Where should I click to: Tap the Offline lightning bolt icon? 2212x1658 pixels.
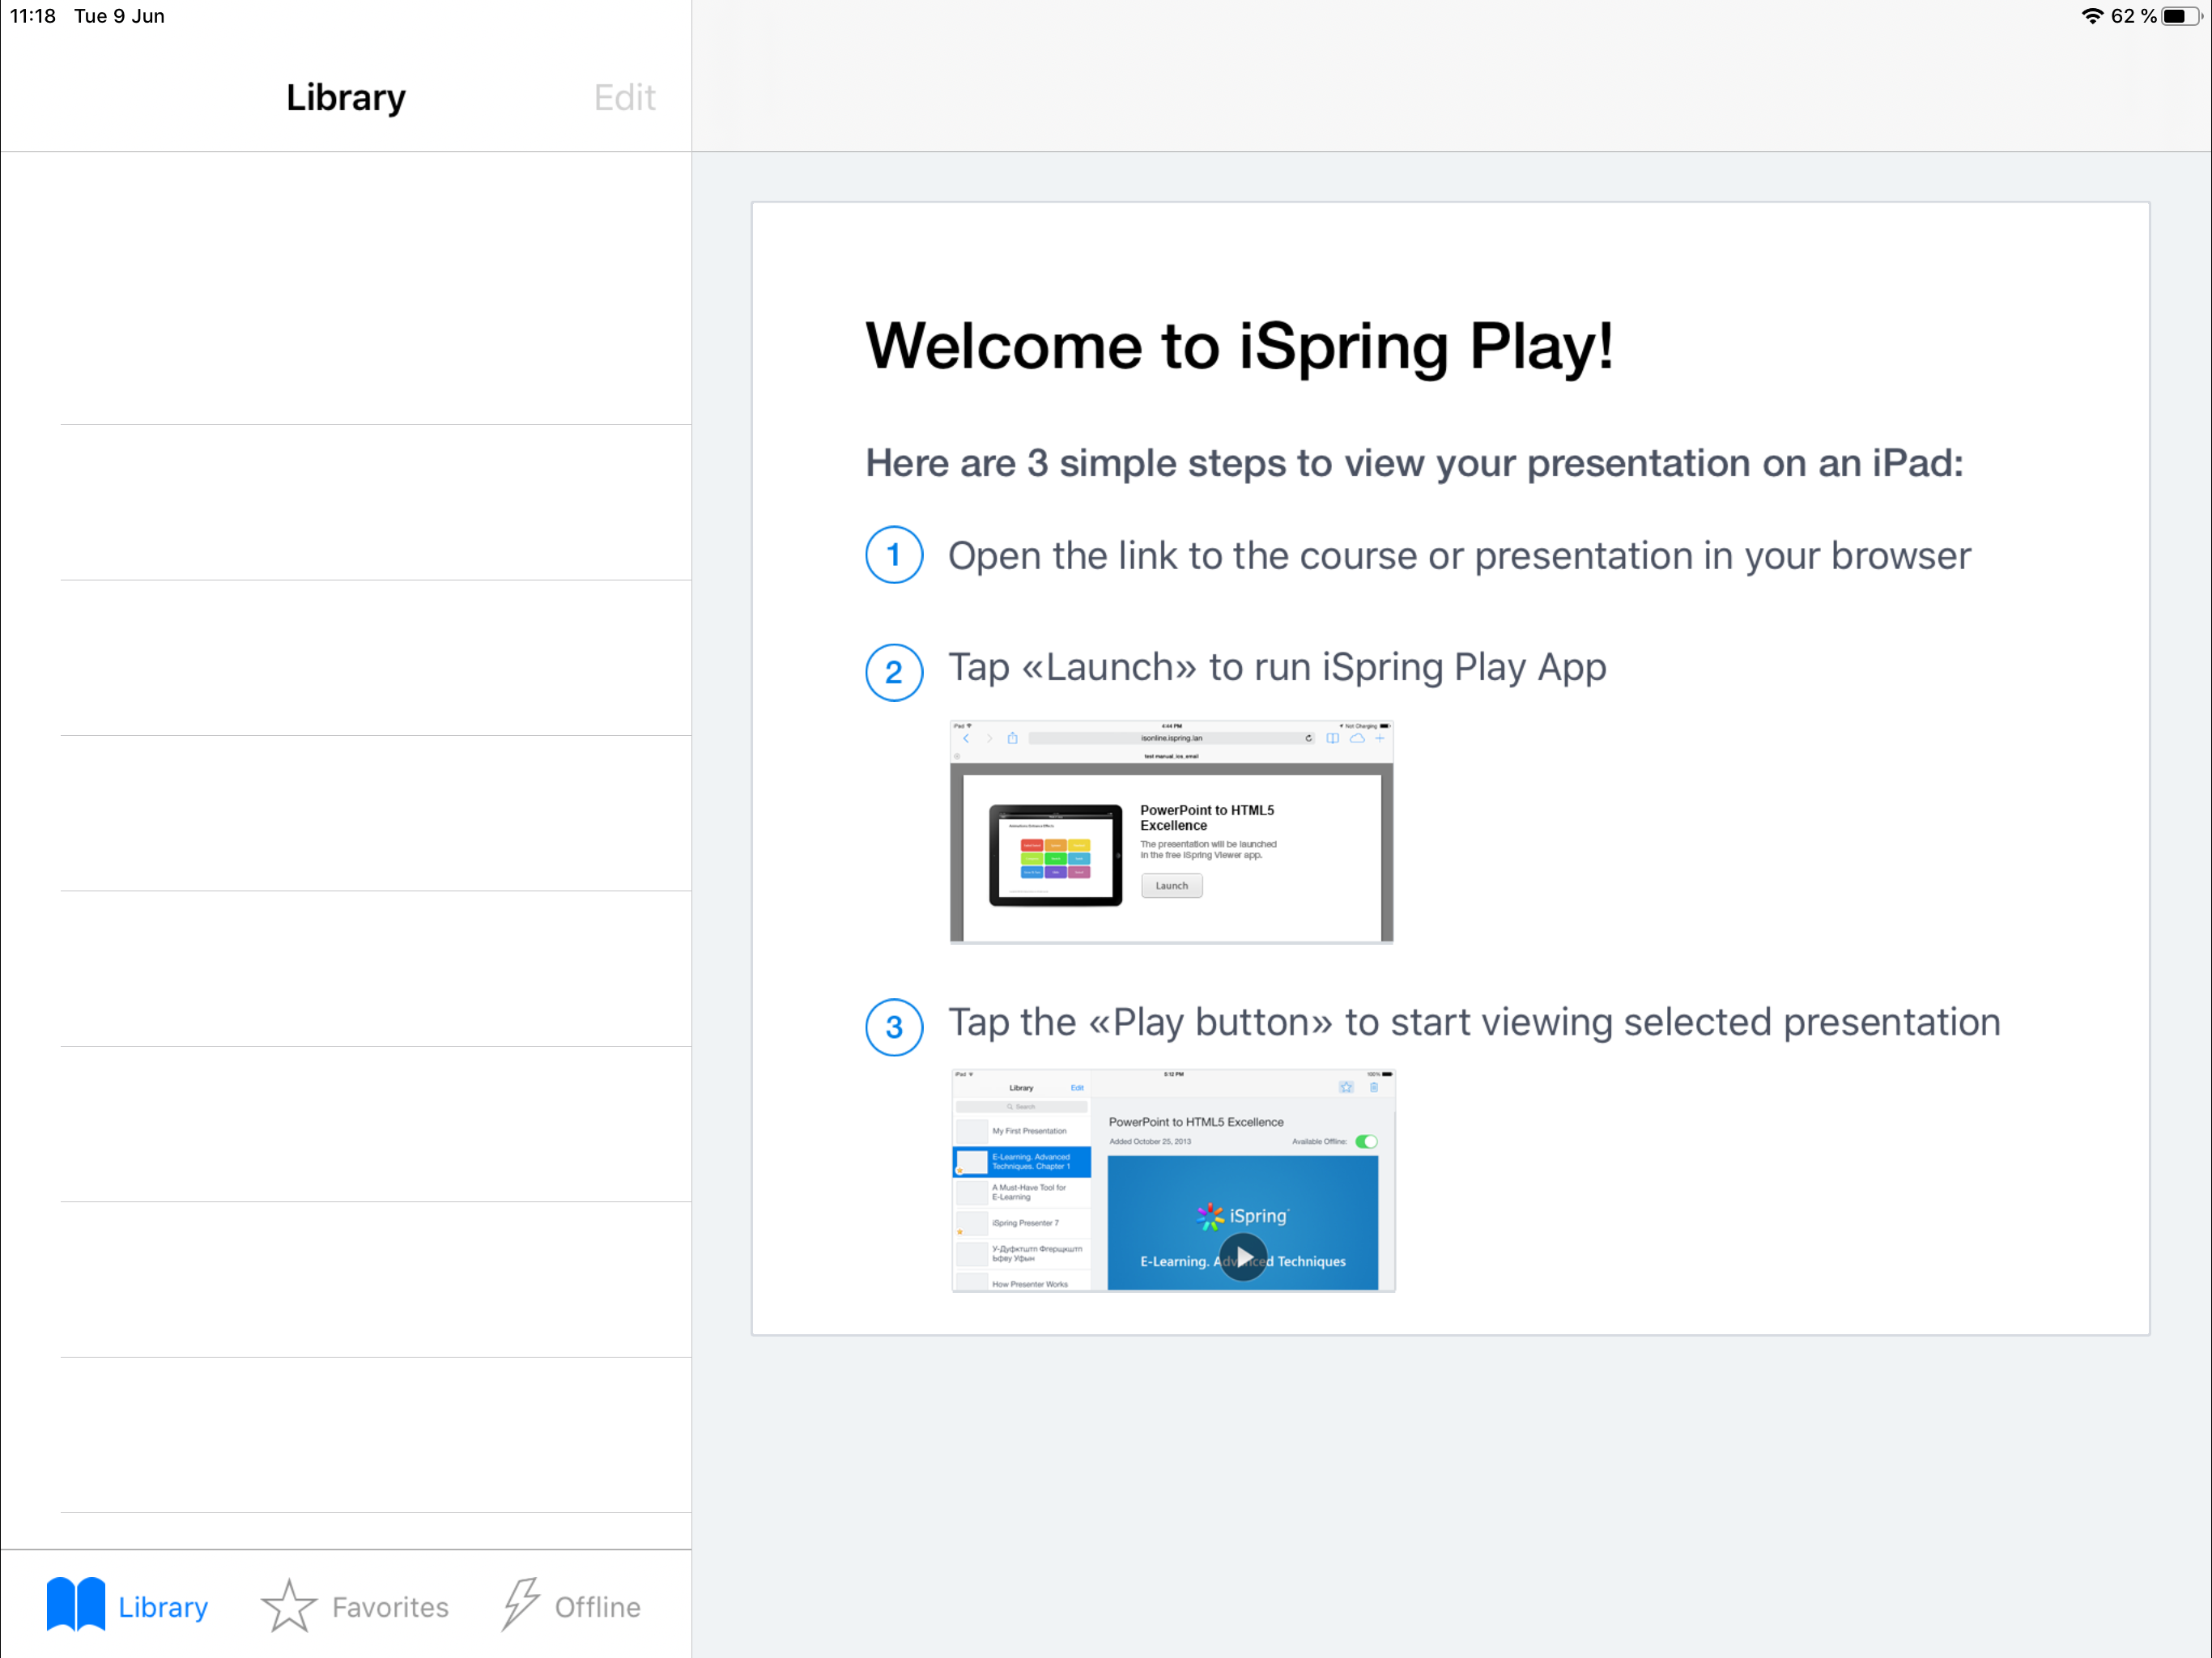(521, 1605)
